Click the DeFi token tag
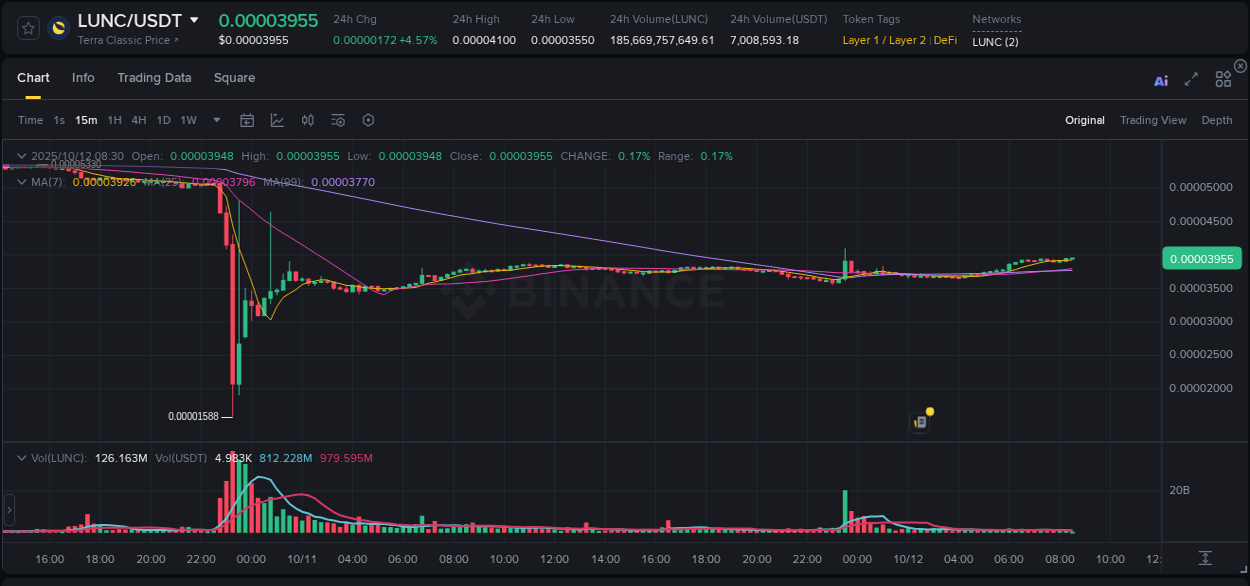 pos(944,41)
